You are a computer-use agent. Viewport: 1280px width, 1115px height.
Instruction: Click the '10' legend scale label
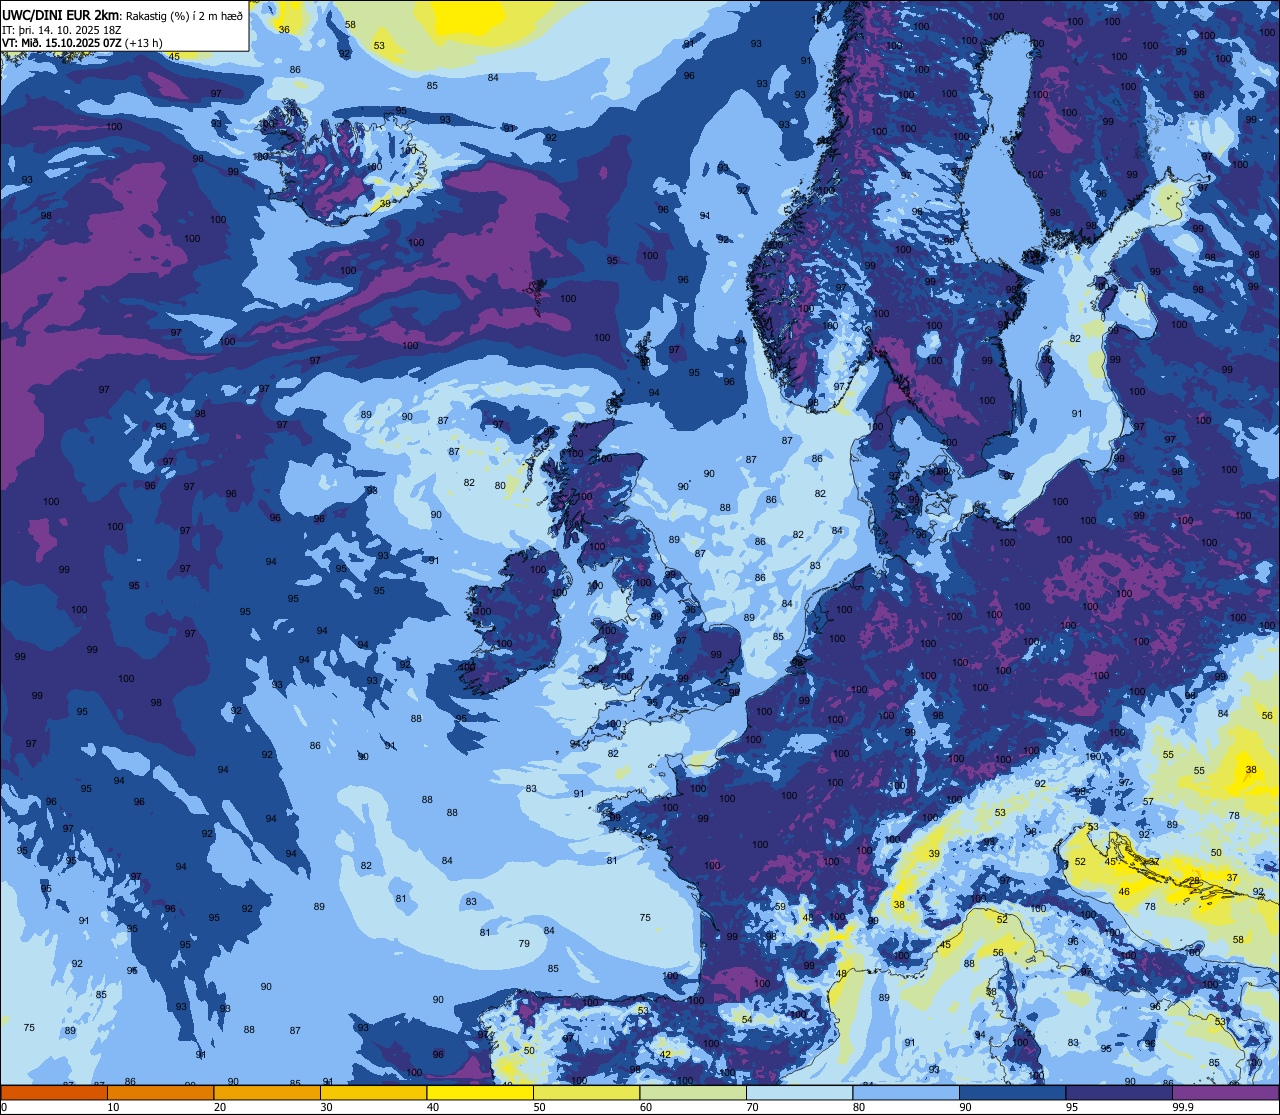click(x=113, y=1107)
